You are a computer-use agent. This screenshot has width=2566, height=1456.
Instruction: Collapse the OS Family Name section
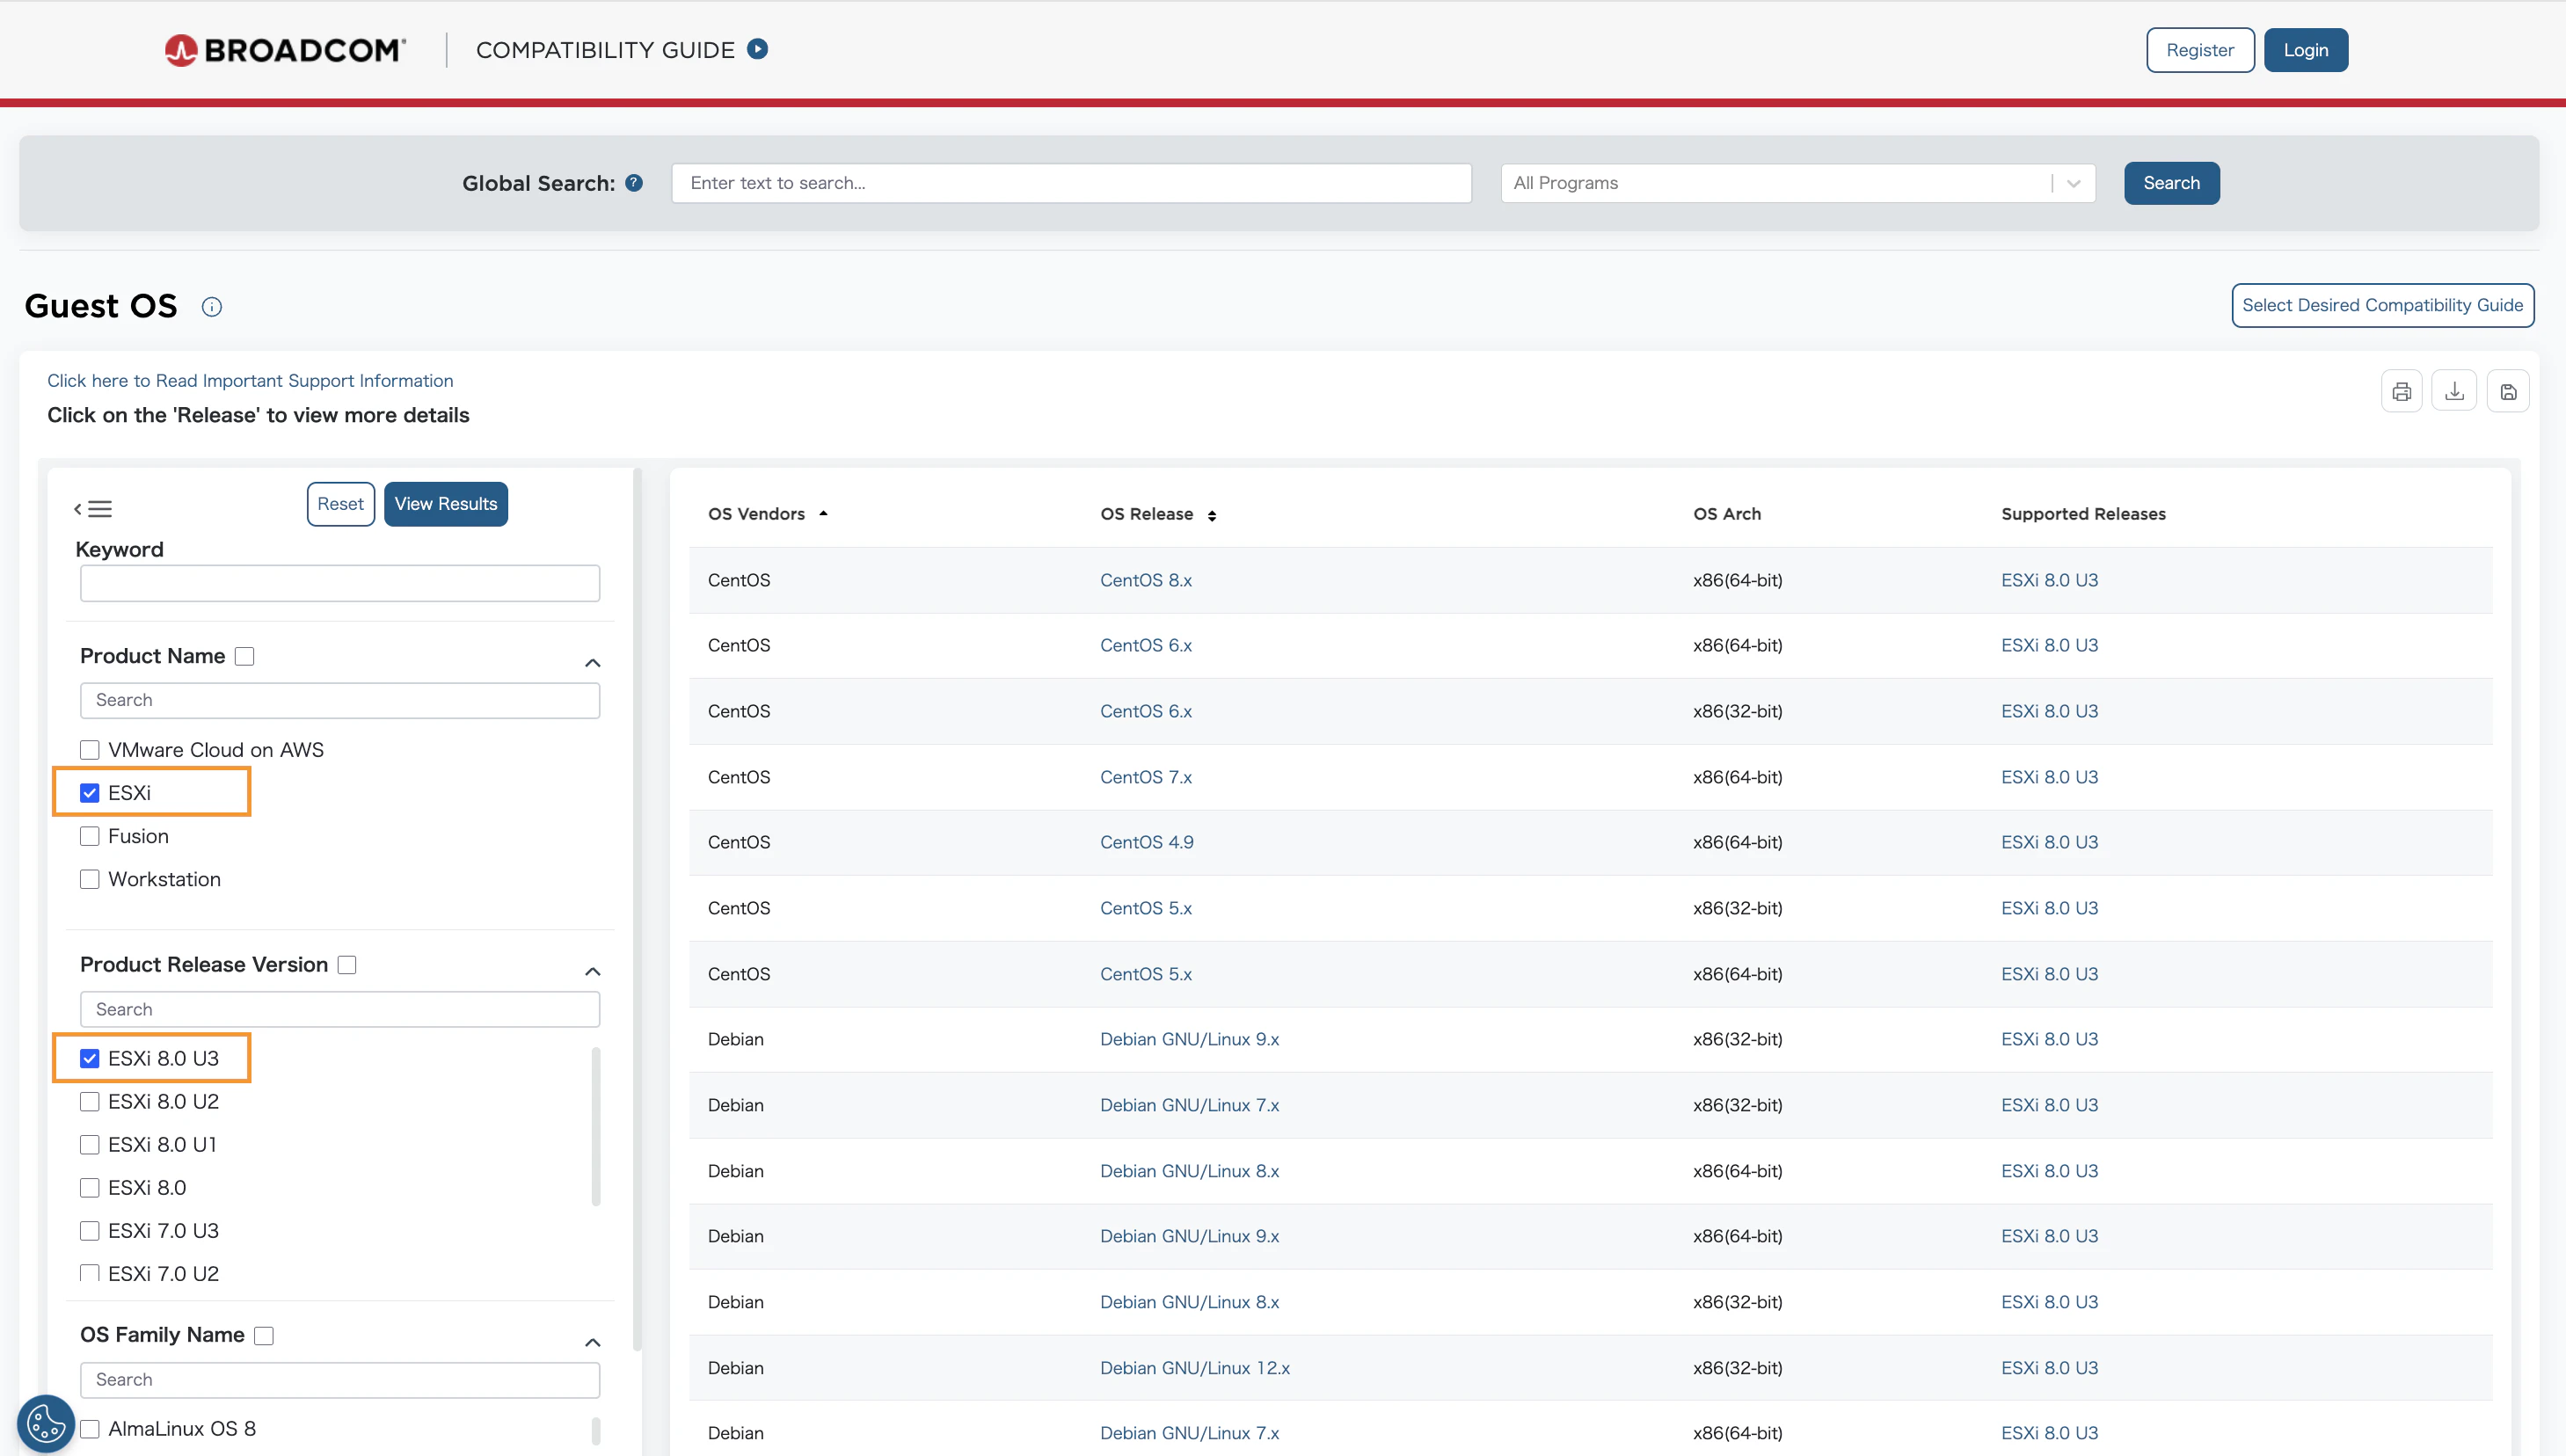[x=593, y=1343]
